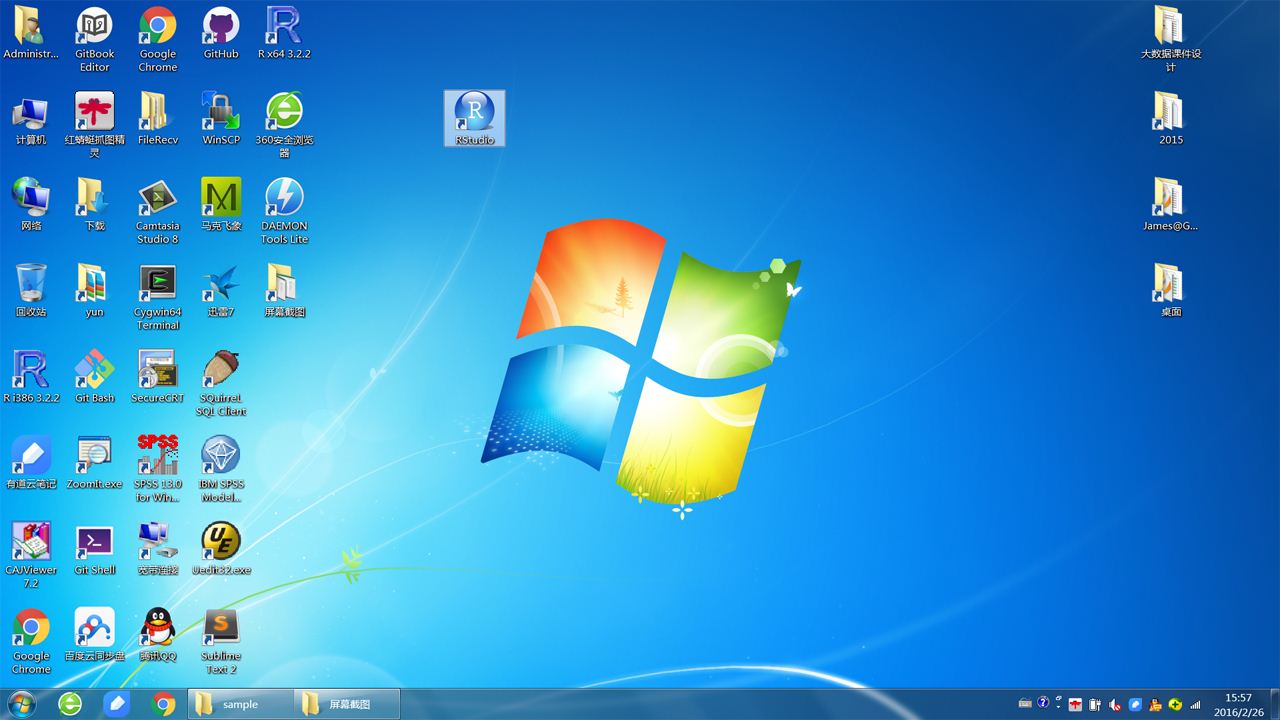Select the 回收站 recycle bin

point(31,291)
